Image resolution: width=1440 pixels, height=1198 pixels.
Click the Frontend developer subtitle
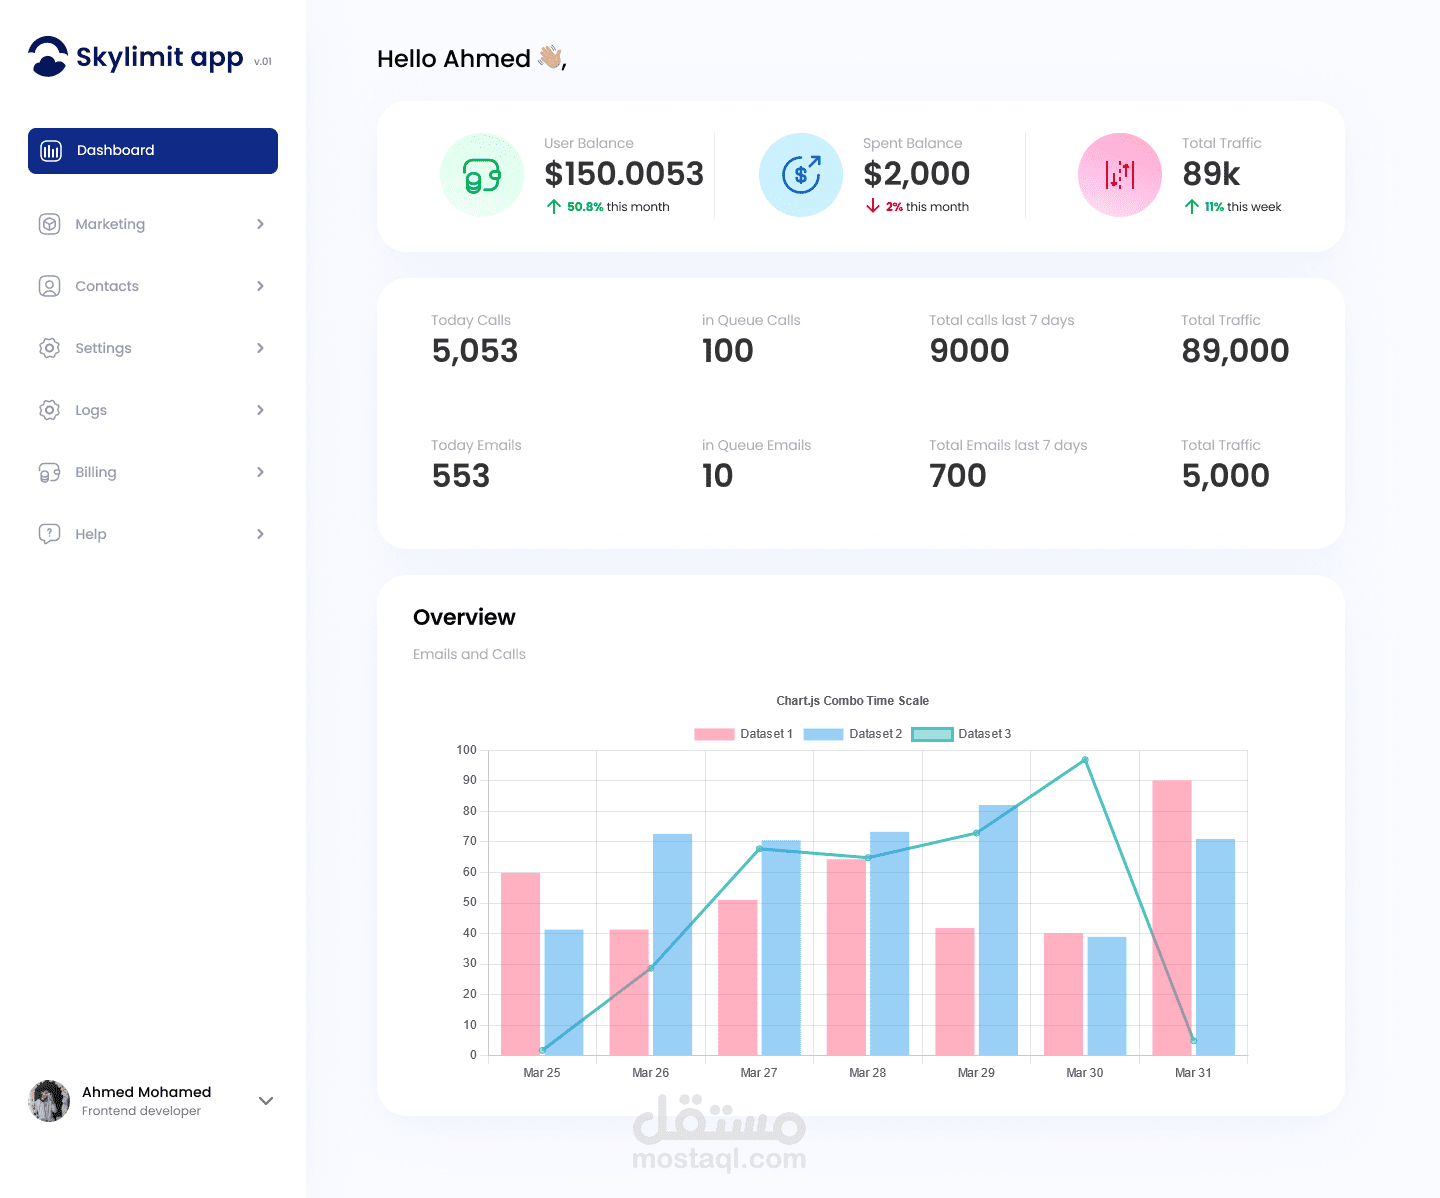click(x=141, y=1111)
